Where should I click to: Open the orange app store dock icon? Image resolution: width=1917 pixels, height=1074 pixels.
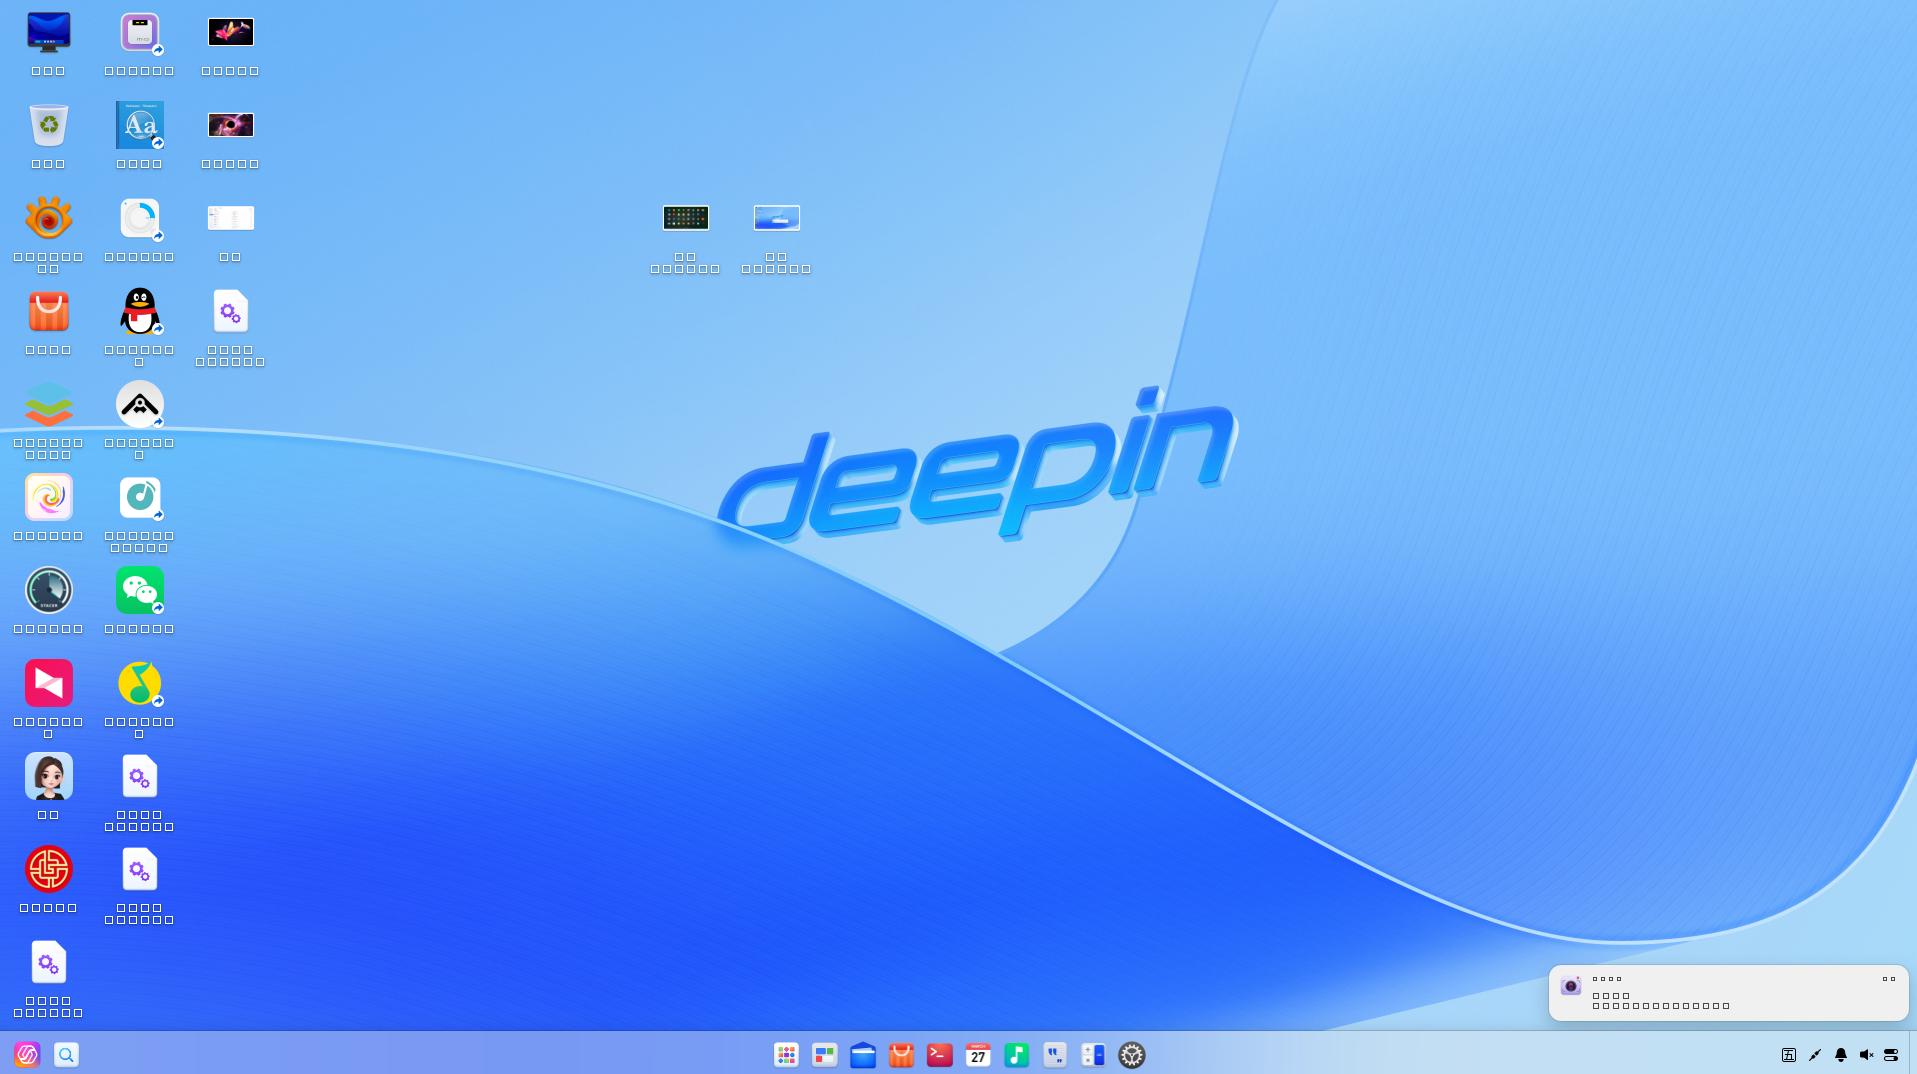(901, 1055)
